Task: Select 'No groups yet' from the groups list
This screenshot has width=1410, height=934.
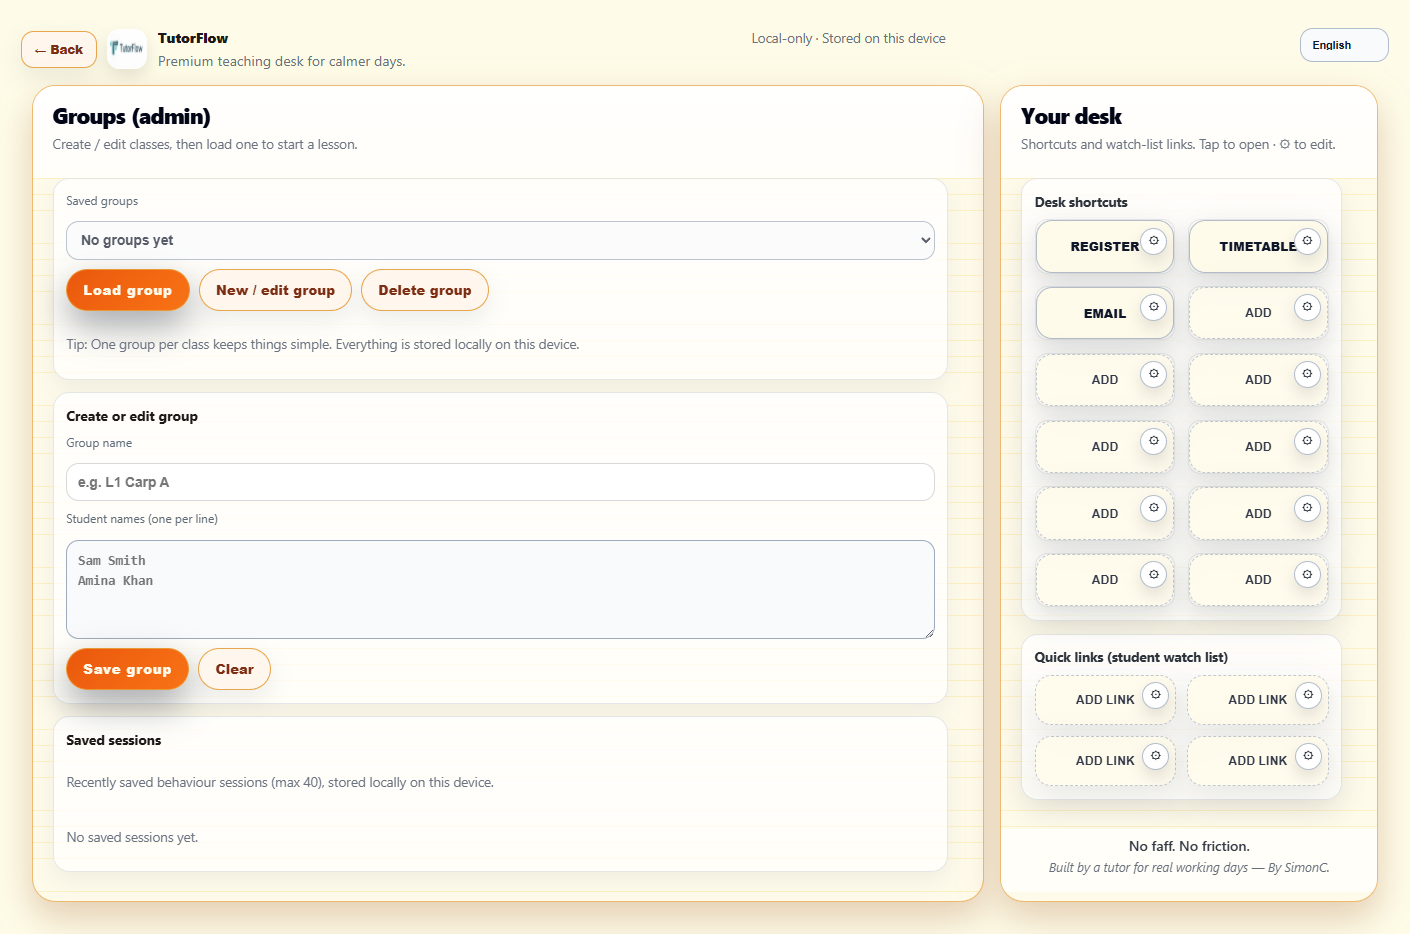Action: 500,240
